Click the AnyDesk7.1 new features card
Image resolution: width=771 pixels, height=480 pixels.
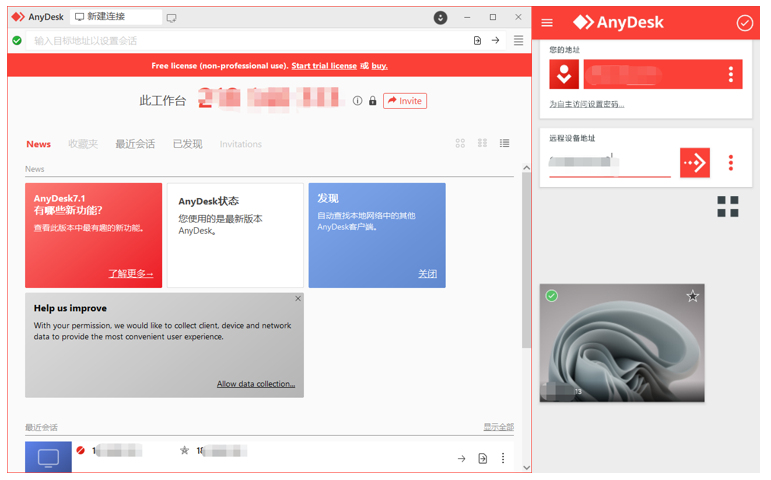[93, 235]
